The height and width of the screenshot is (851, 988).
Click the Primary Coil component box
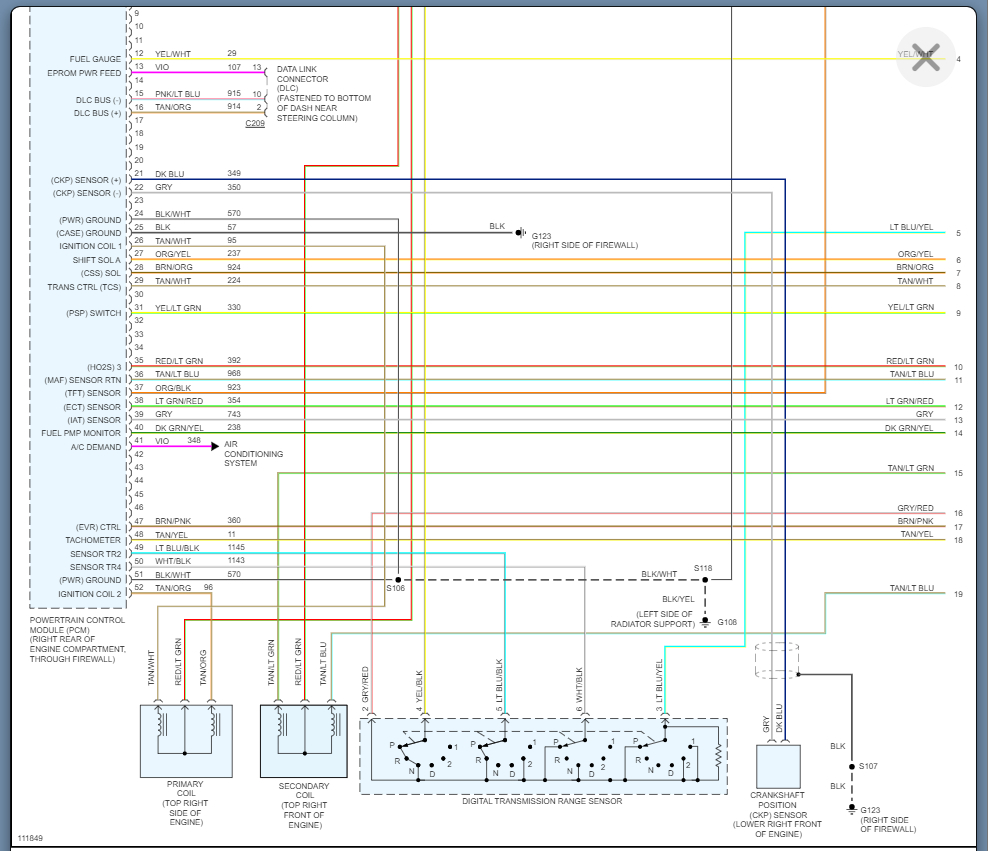click(186, 741)
